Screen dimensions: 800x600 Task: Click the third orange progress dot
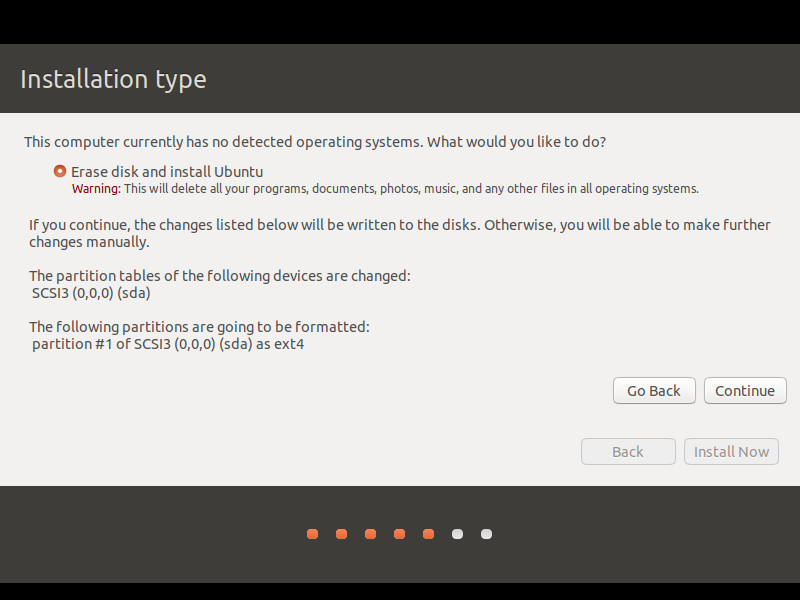tap(370, 534)
